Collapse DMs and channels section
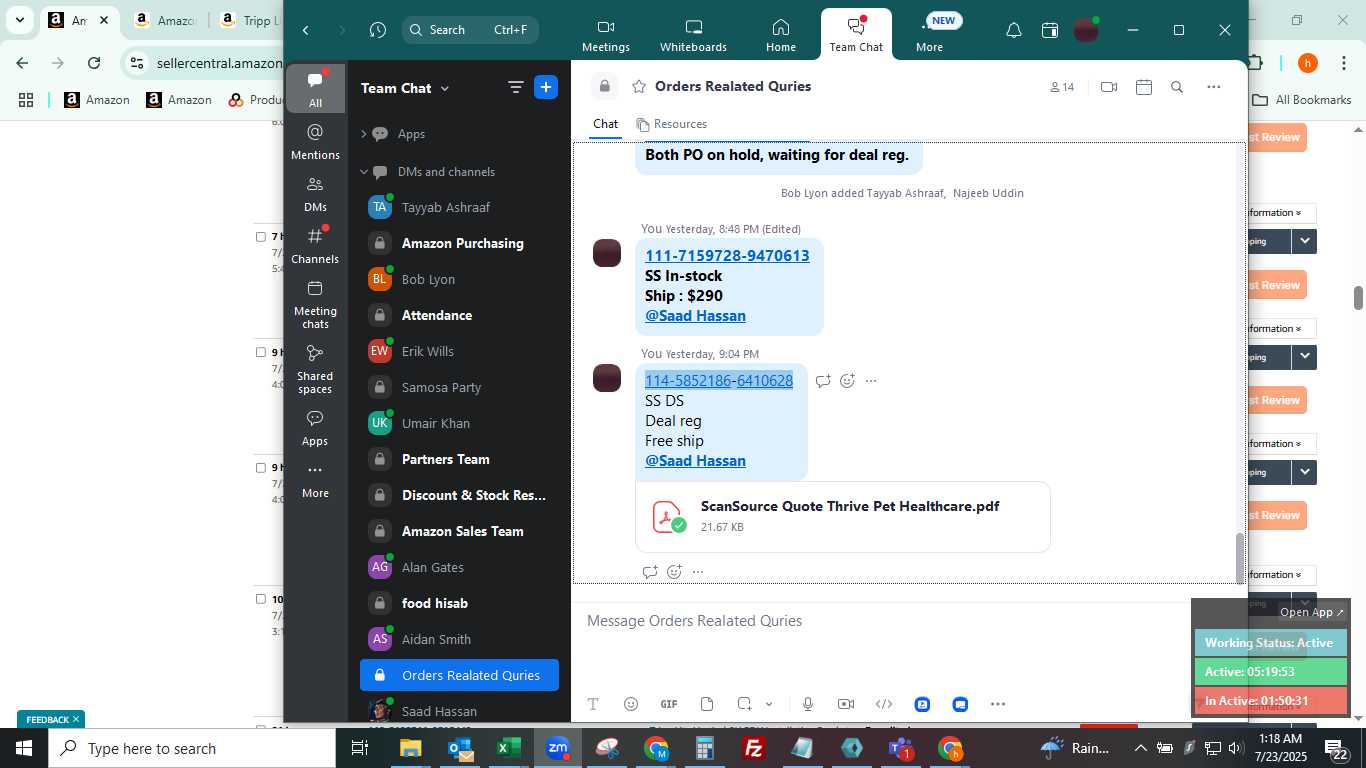 [364, 172]
